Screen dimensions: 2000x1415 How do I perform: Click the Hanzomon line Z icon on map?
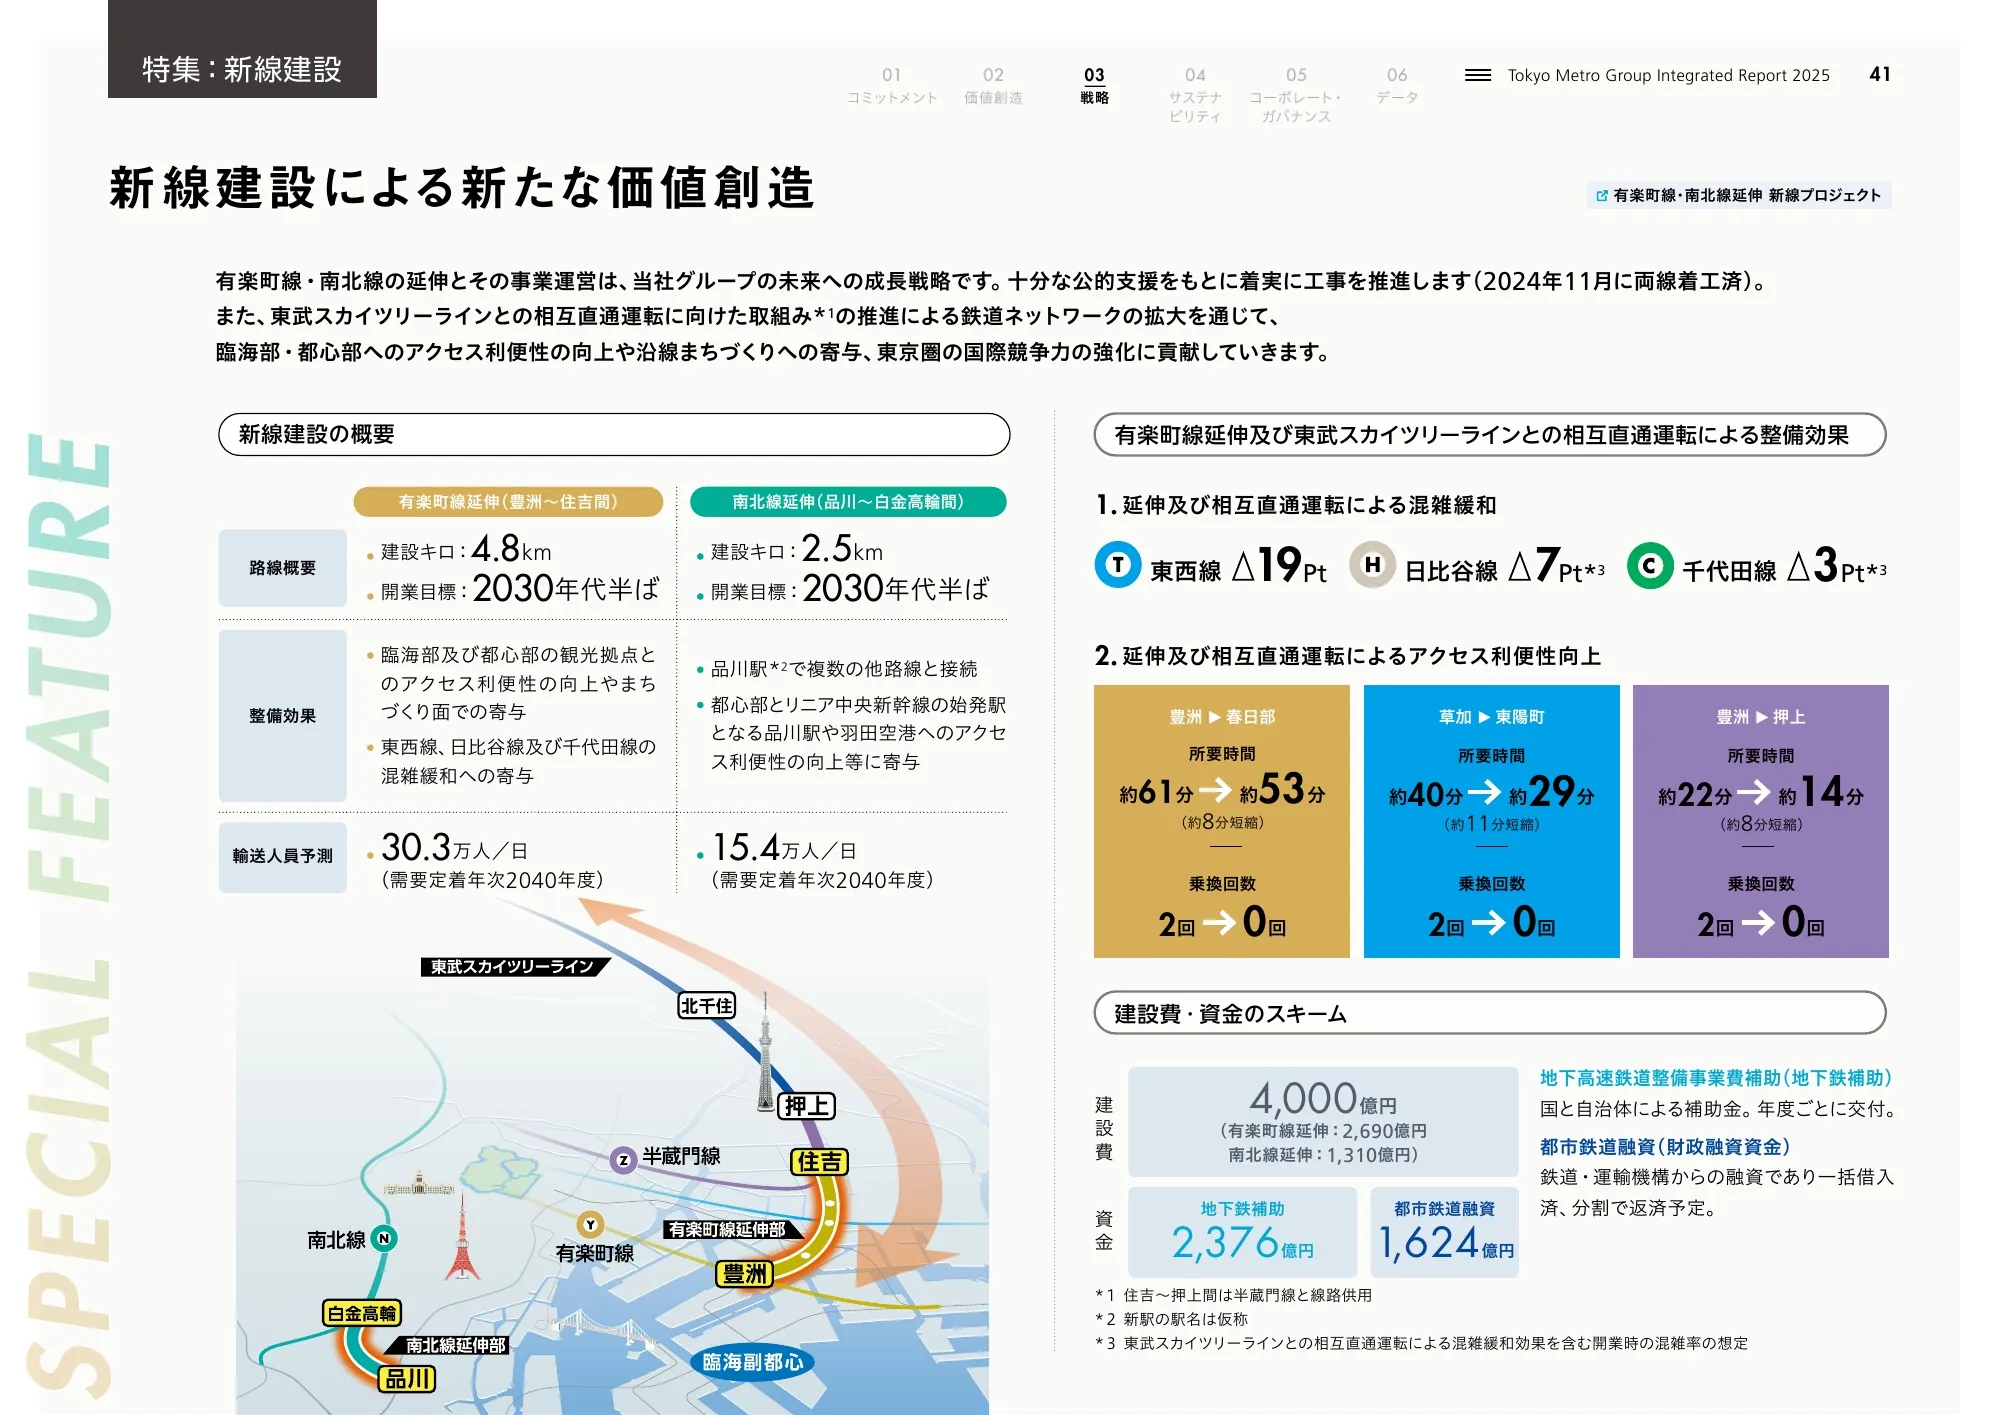[623, 1160]
